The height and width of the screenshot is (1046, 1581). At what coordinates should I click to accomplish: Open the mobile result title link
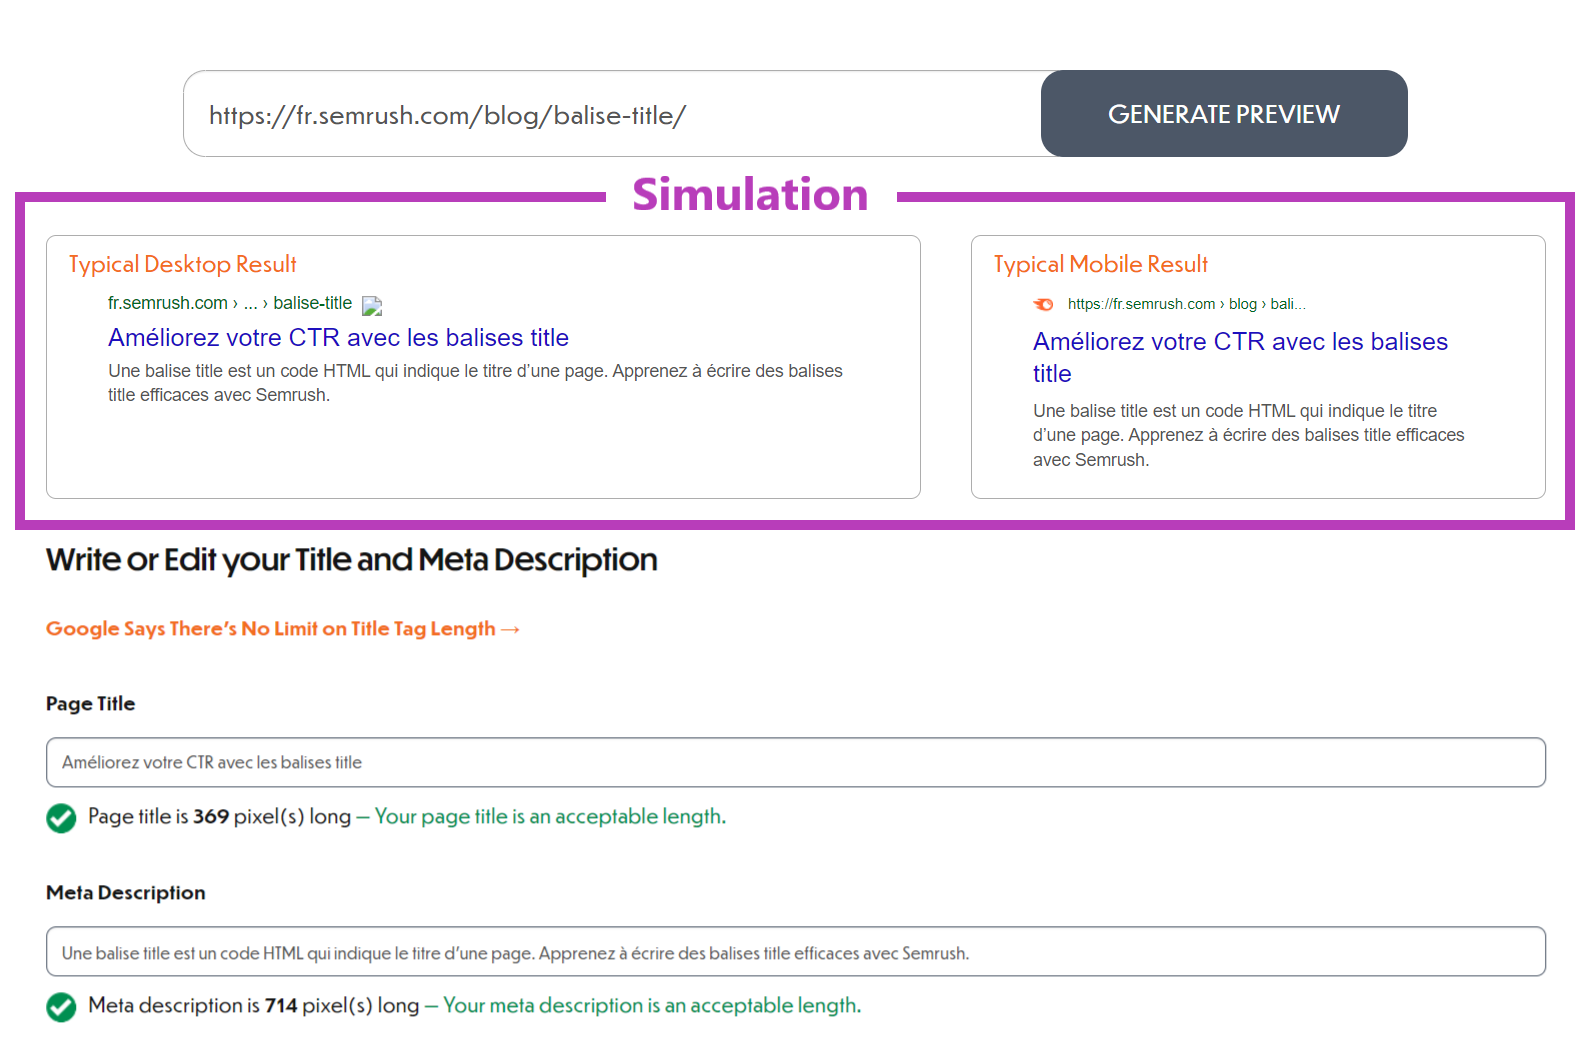pos(1239,343)
